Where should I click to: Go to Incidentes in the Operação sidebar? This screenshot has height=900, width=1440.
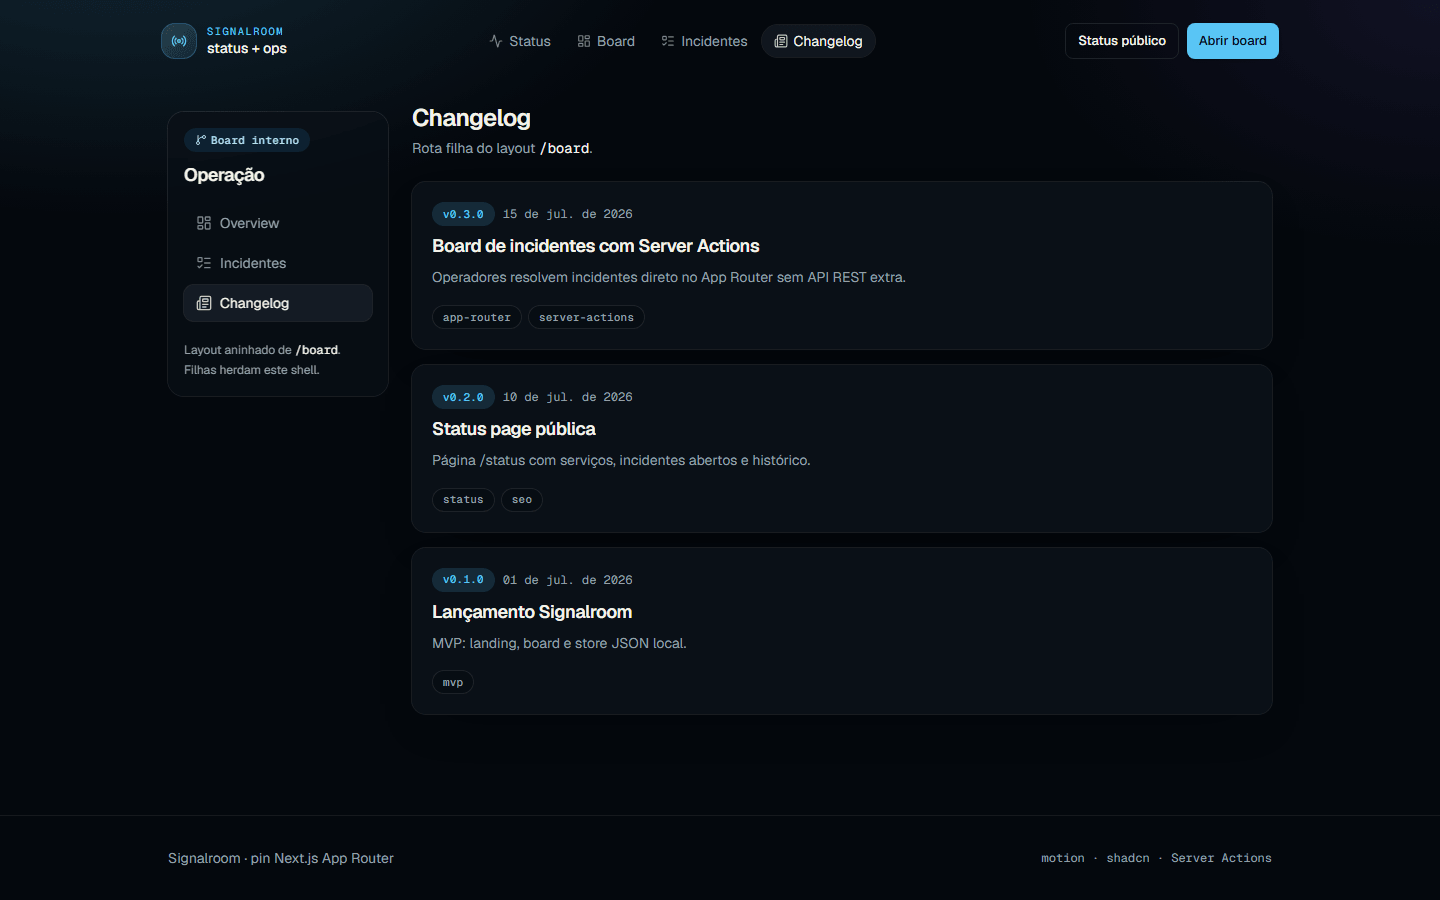(x=278, y=263)
